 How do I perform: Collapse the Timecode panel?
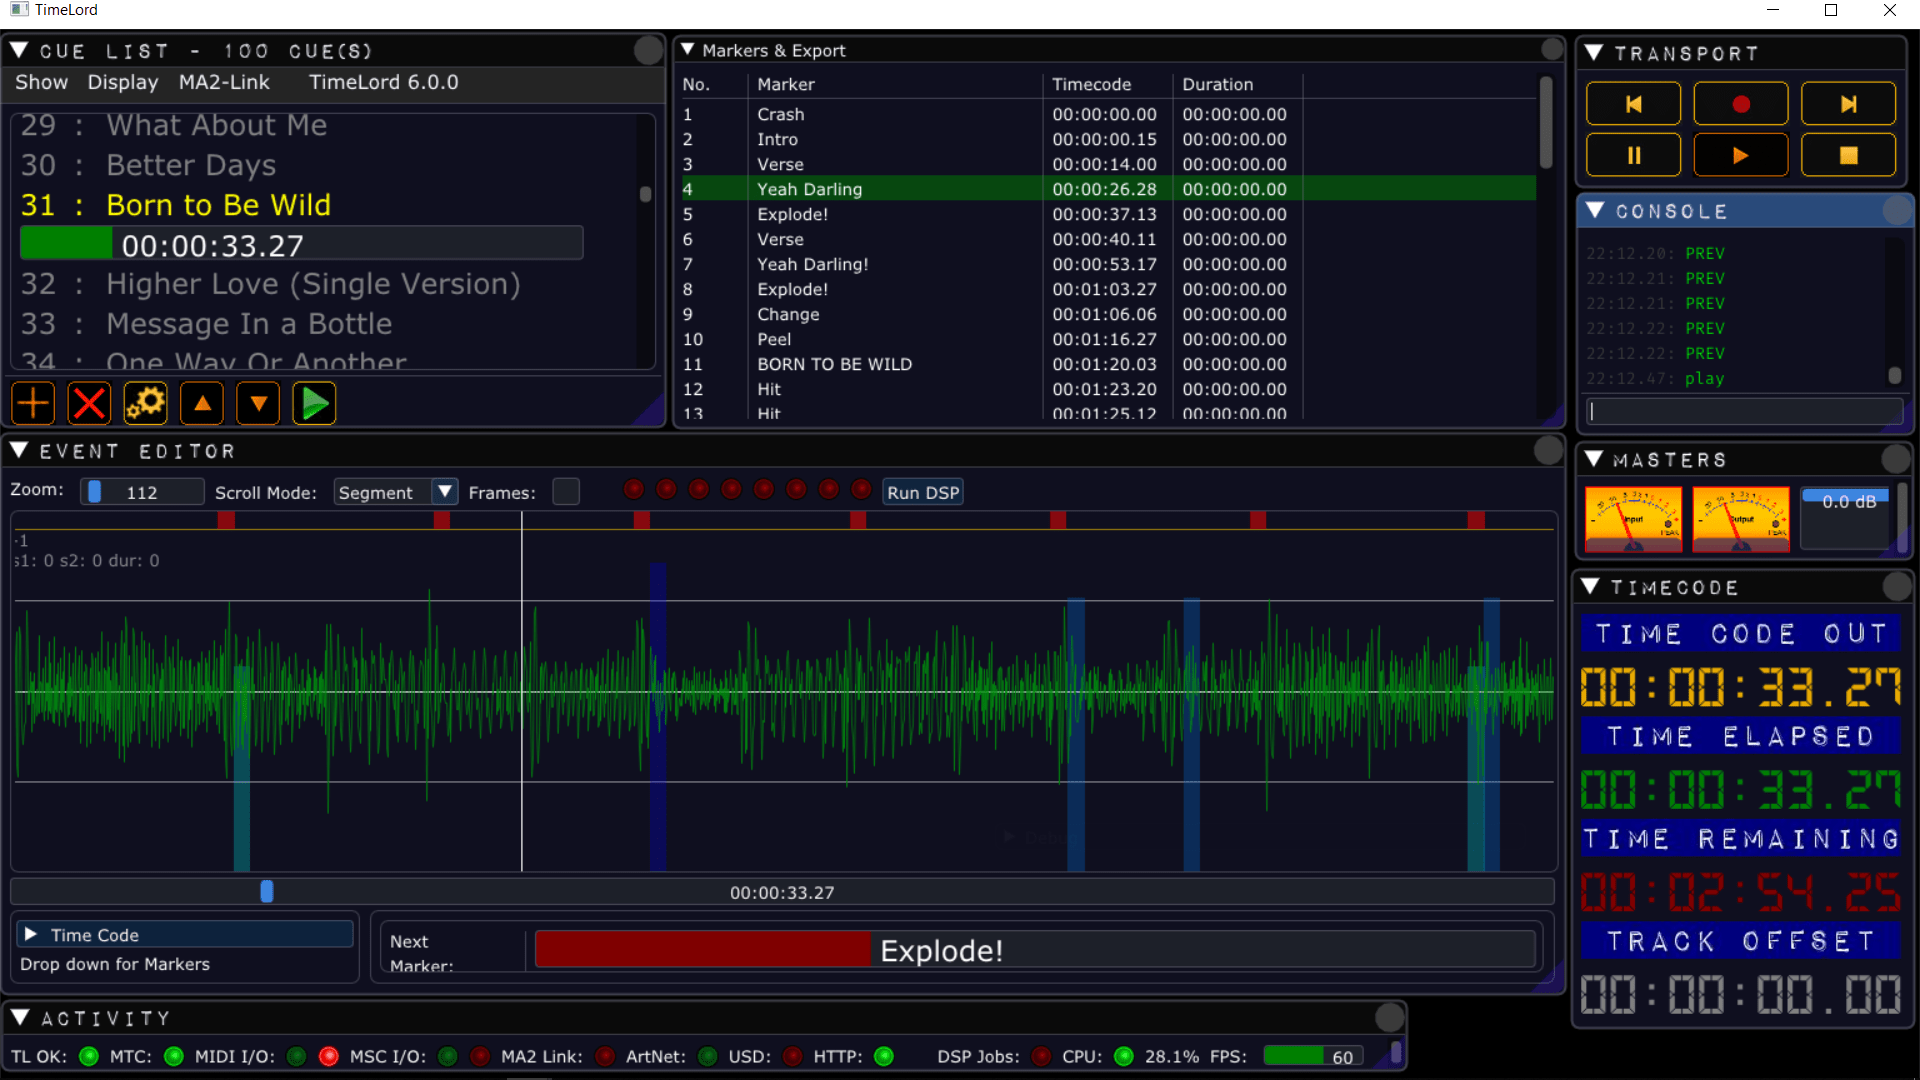(1591, 586)
